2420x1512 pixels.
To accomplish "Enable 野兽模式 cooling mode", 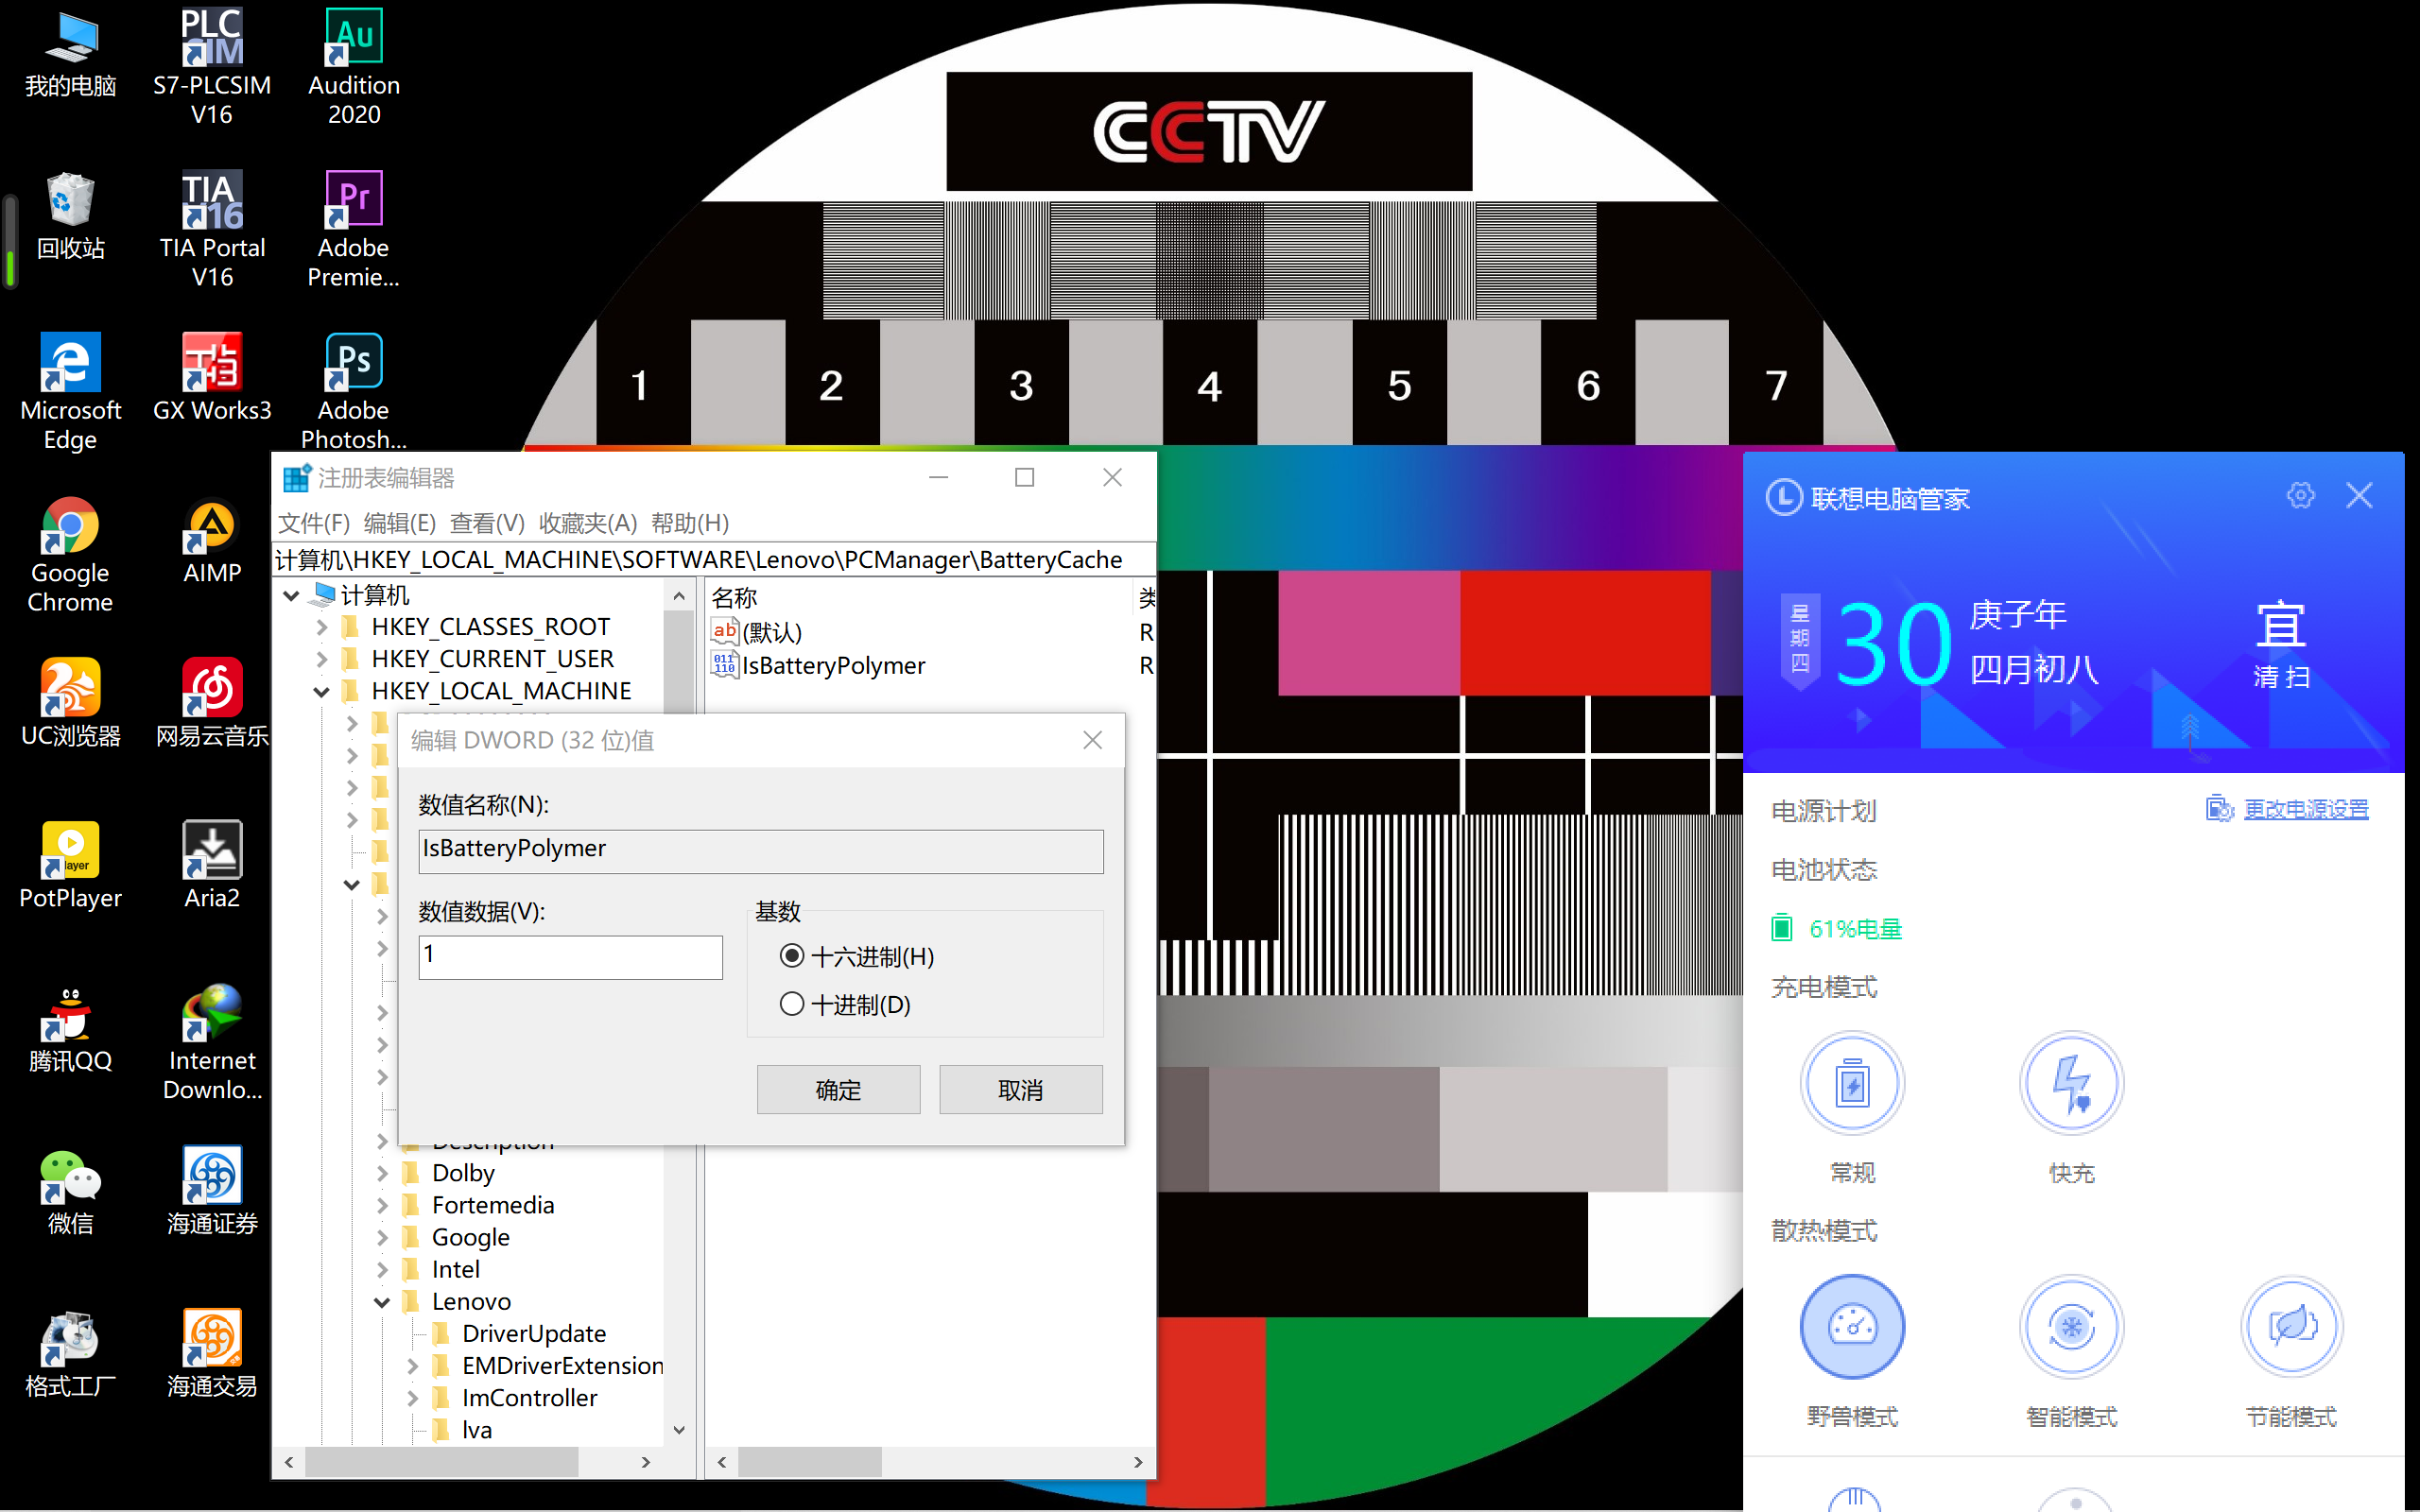I will (x=1852, y=1327).
